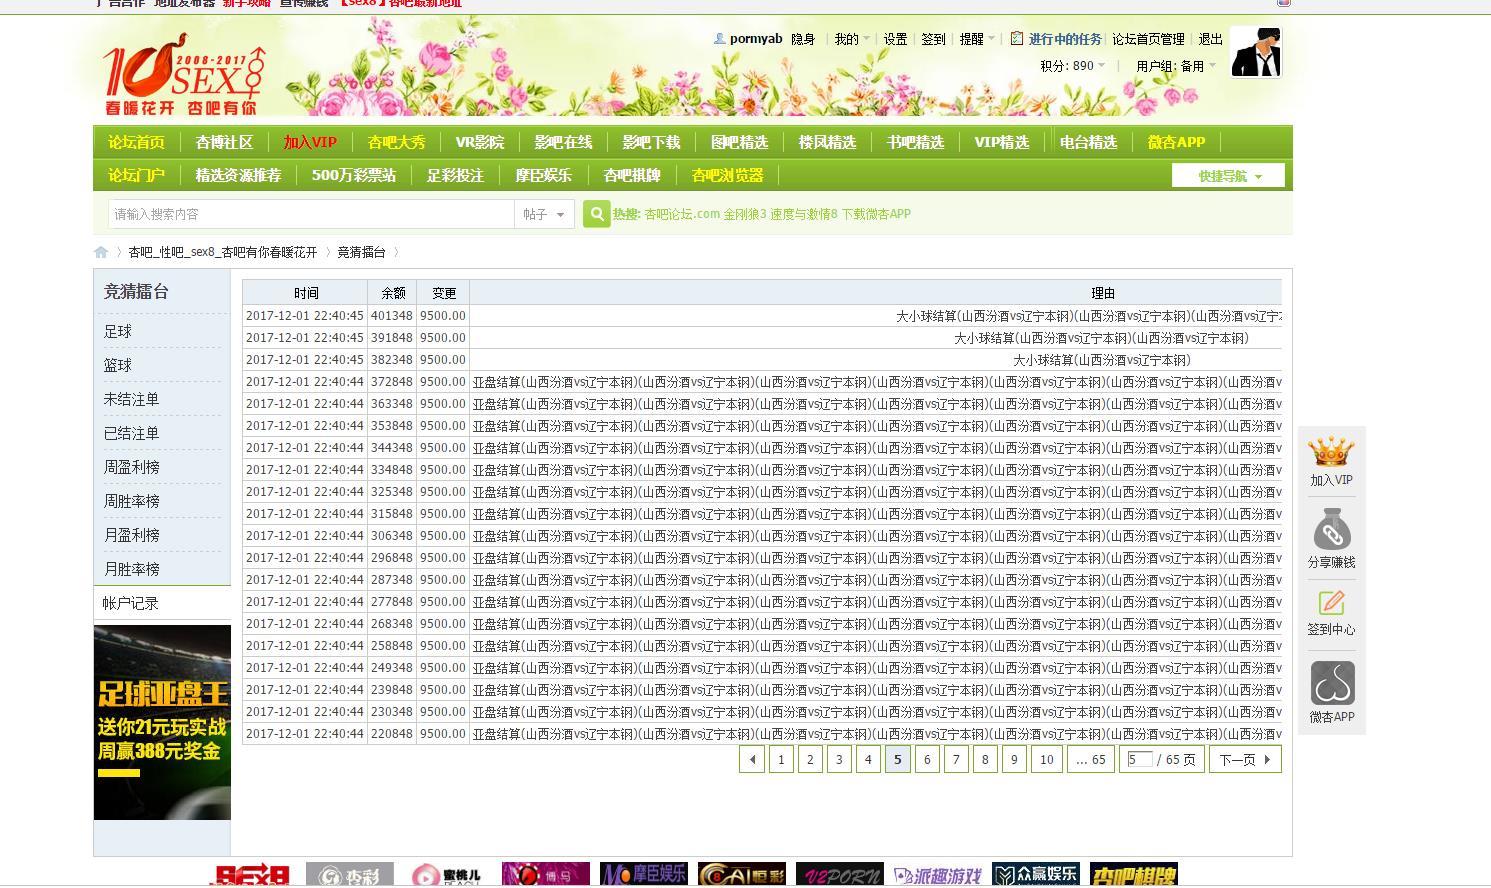1491x888 pixels.
Task: Click the 众赢娱乐 partner logo at the bottom
Action: pos(1036,875)
